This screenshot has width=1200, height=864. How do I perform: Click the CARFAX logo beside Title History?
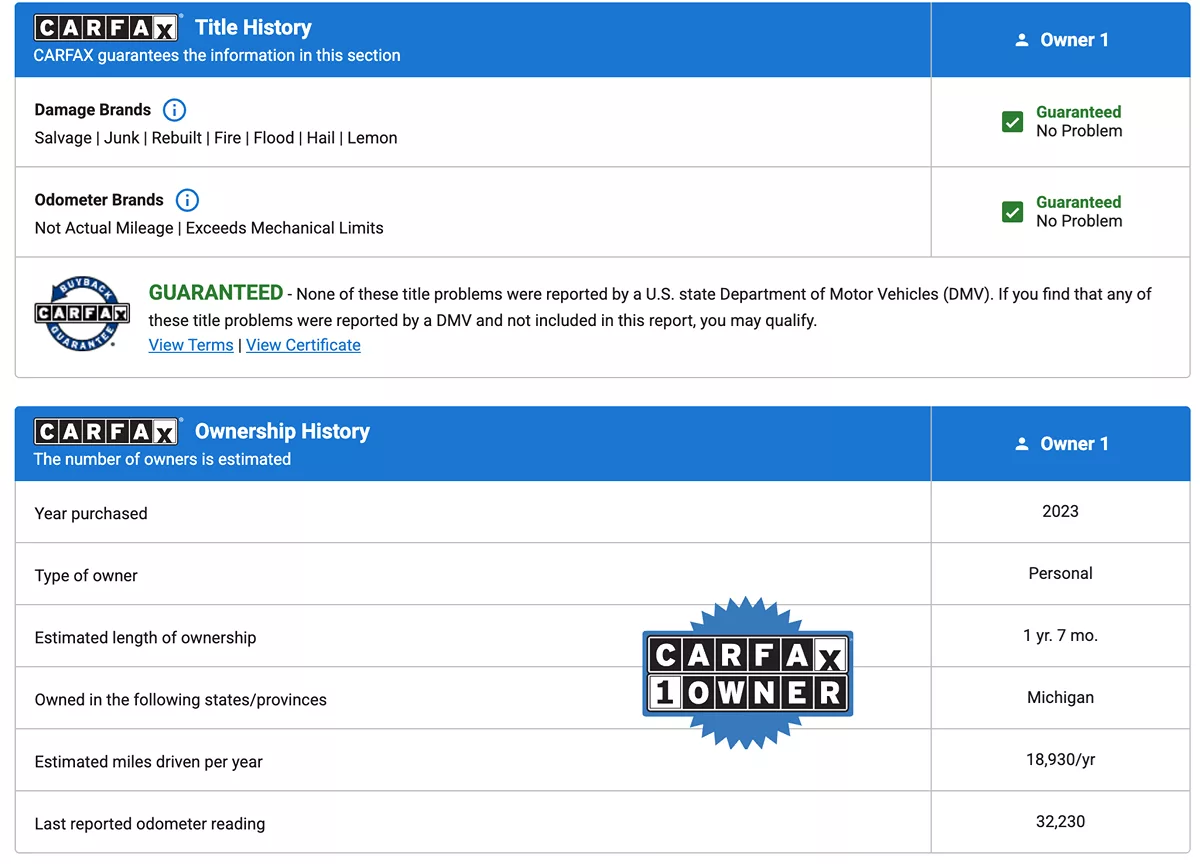tap(106, 28)
